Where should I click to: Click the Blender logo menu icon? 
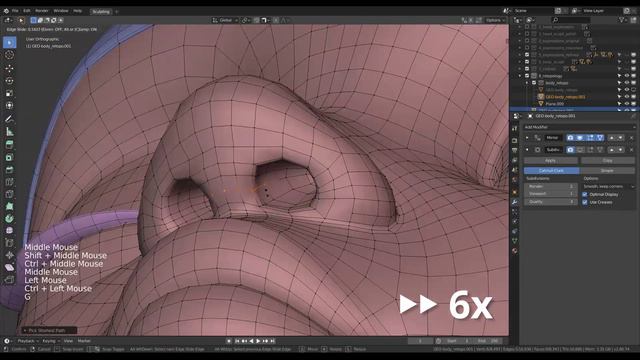(x=6, y=11)
